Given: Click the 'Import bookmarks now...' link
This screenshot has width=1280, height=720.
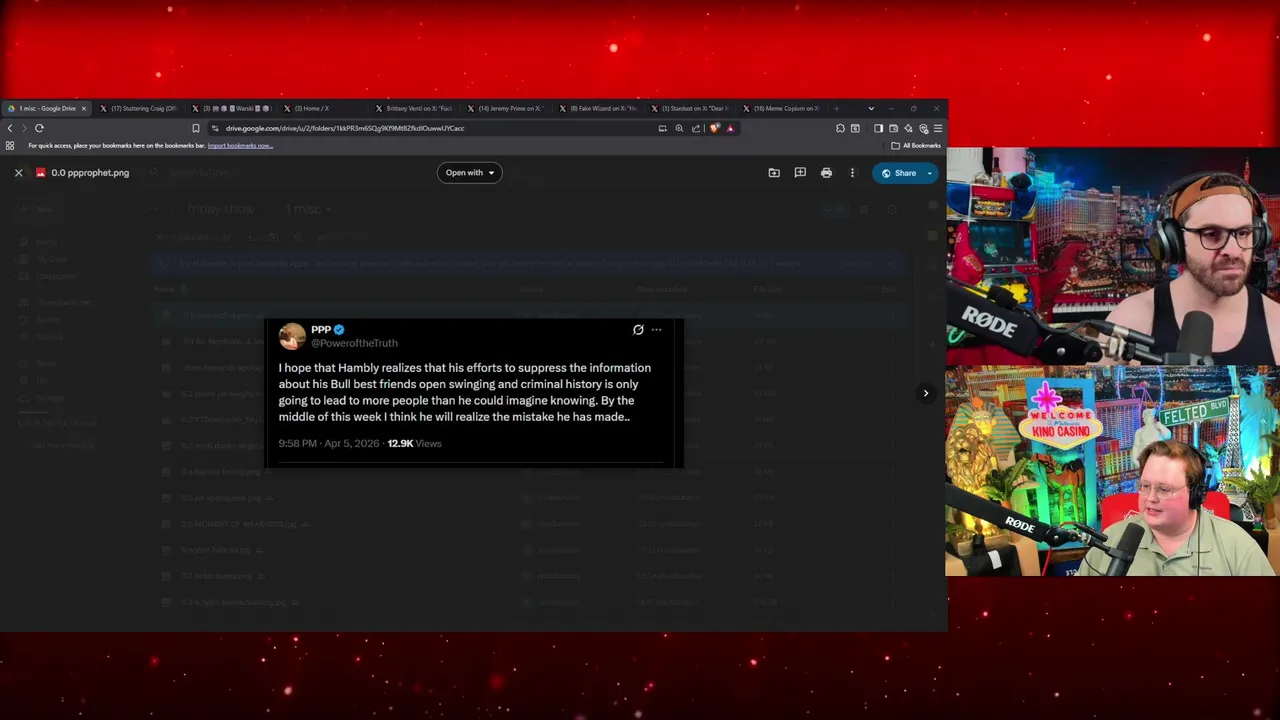Looking at the screenshot, I should [x=240, y=146].
